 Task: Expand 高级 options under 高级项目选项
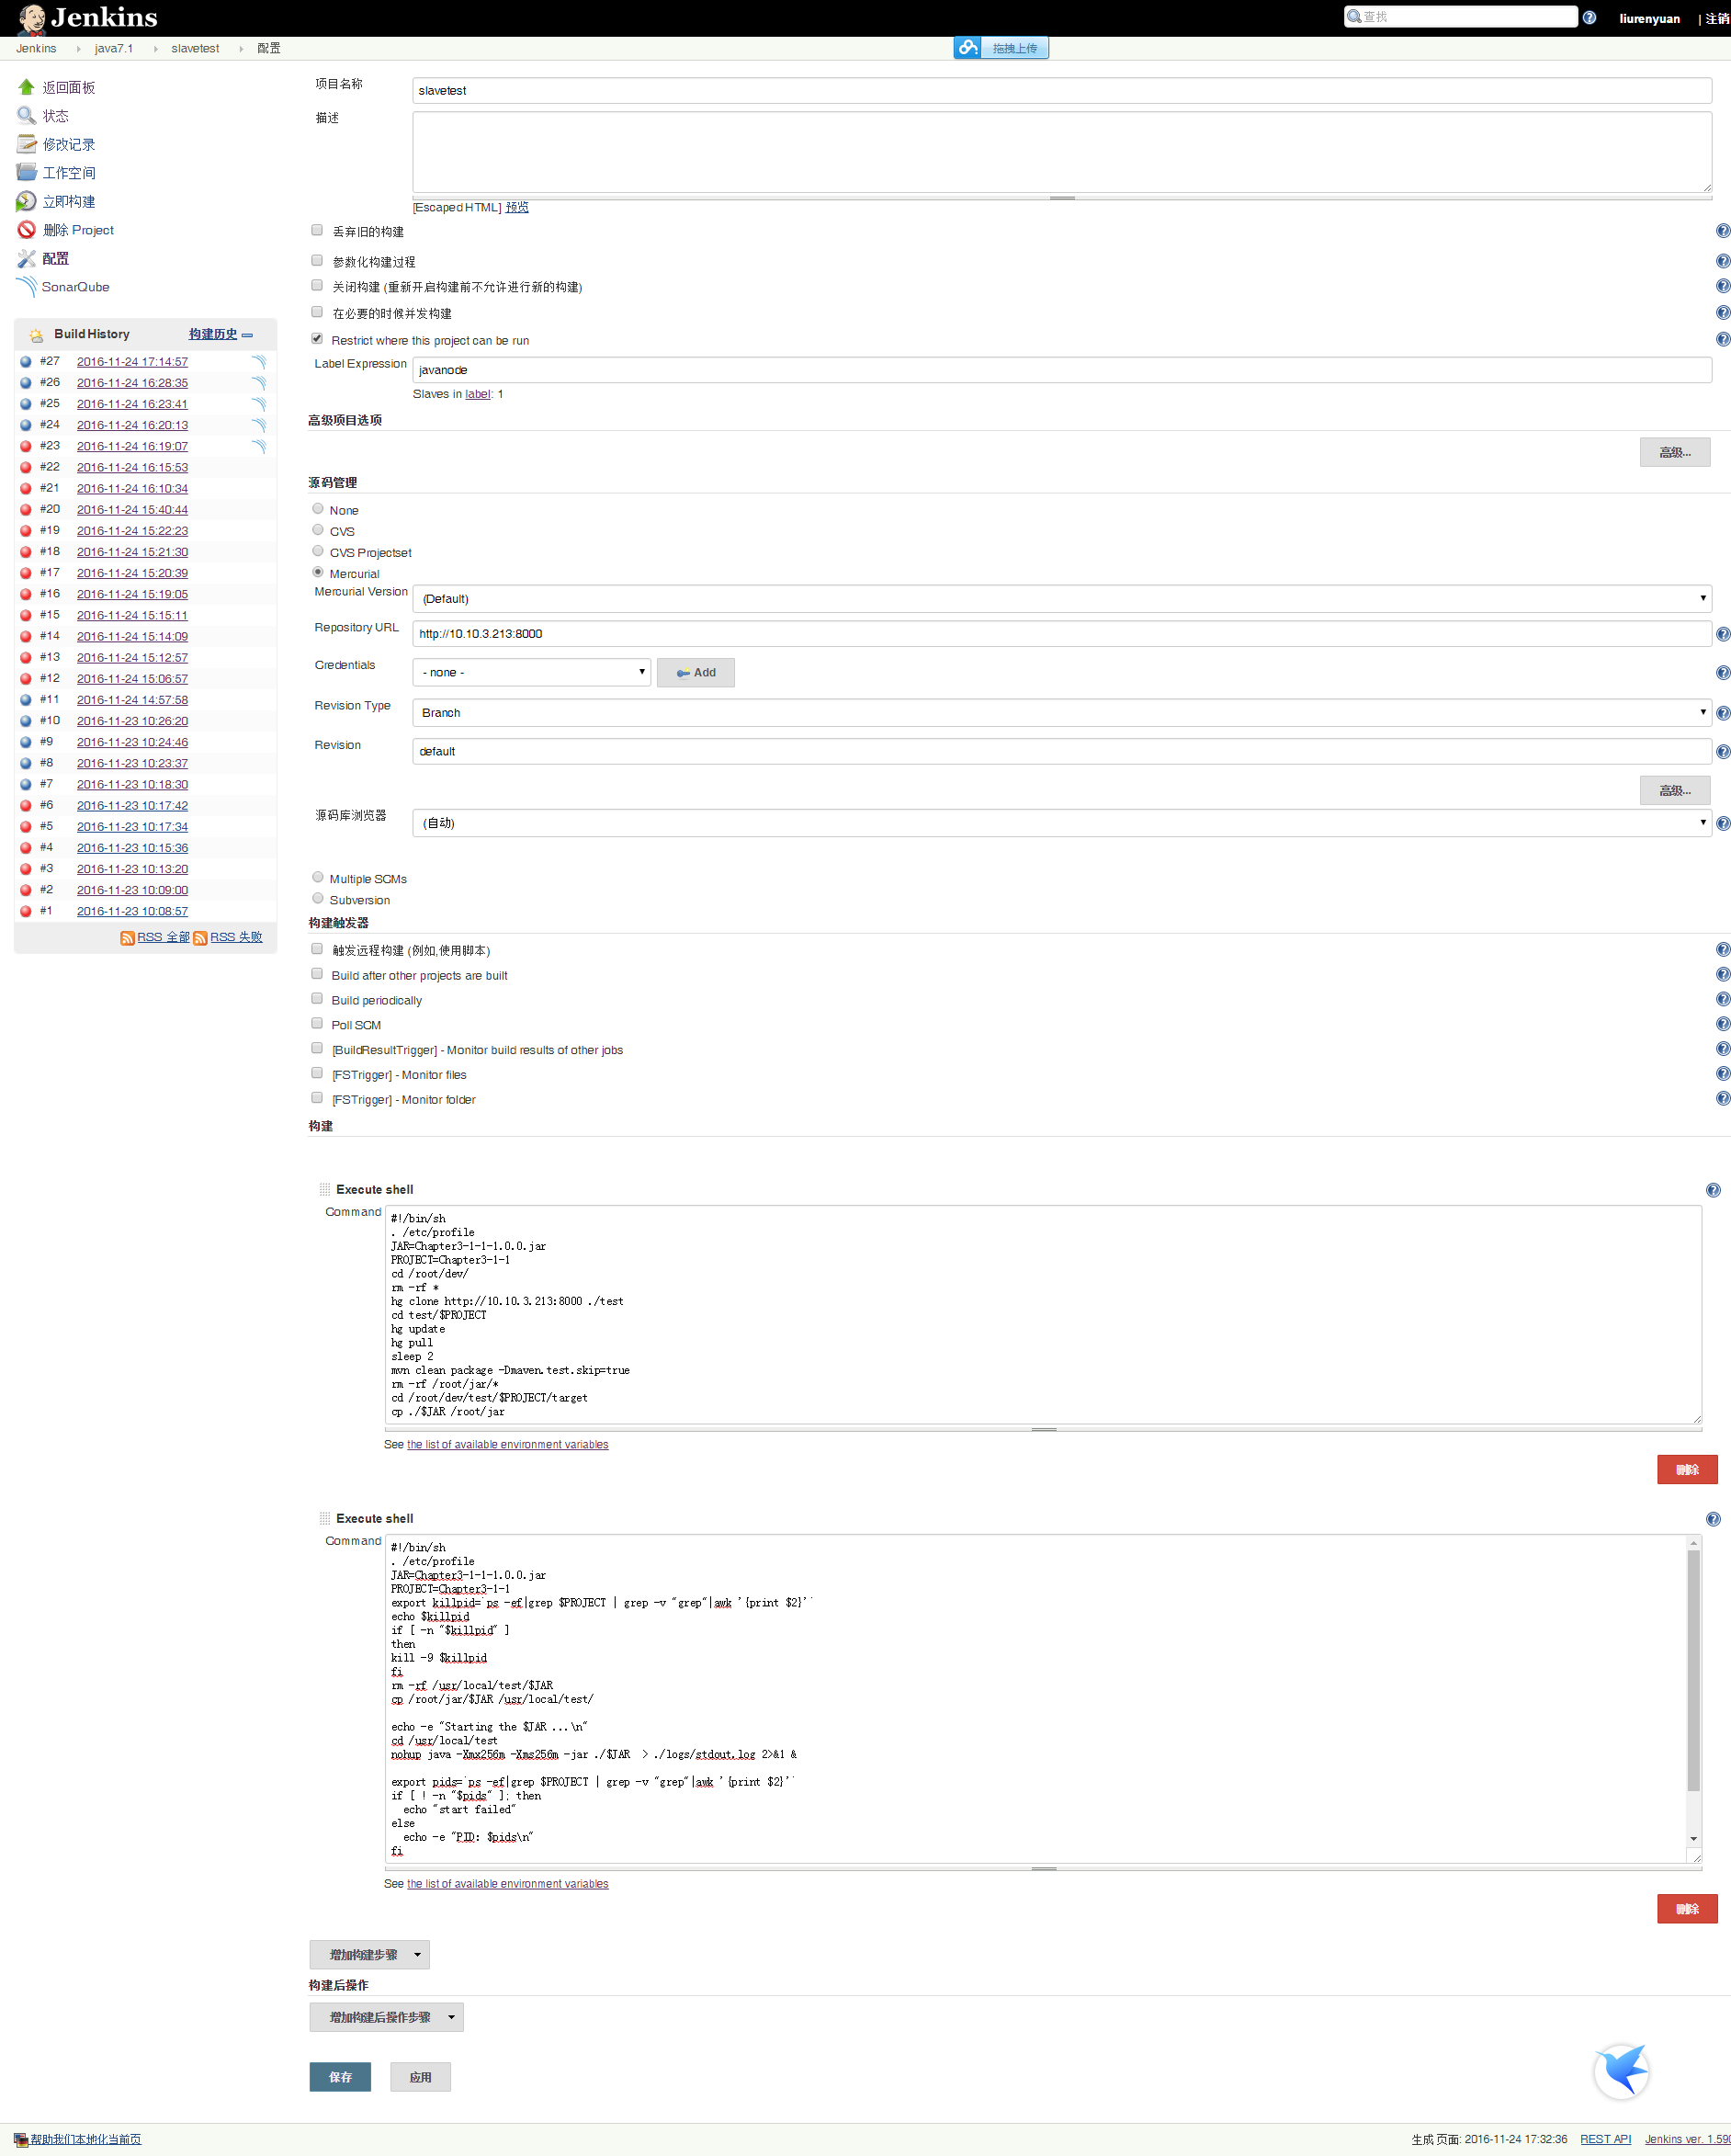(1675, 453)
